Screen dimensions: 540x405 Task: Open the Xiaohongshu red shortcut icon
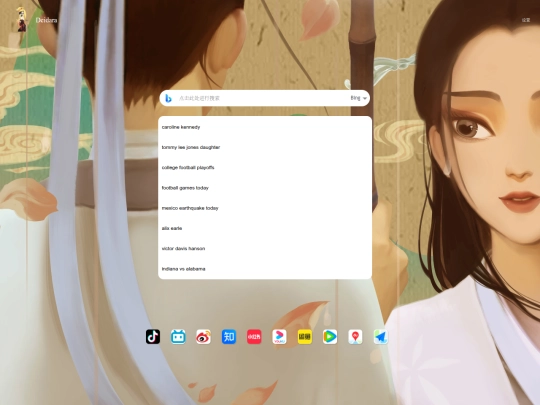pyautogui.click(x=254, y=337)
